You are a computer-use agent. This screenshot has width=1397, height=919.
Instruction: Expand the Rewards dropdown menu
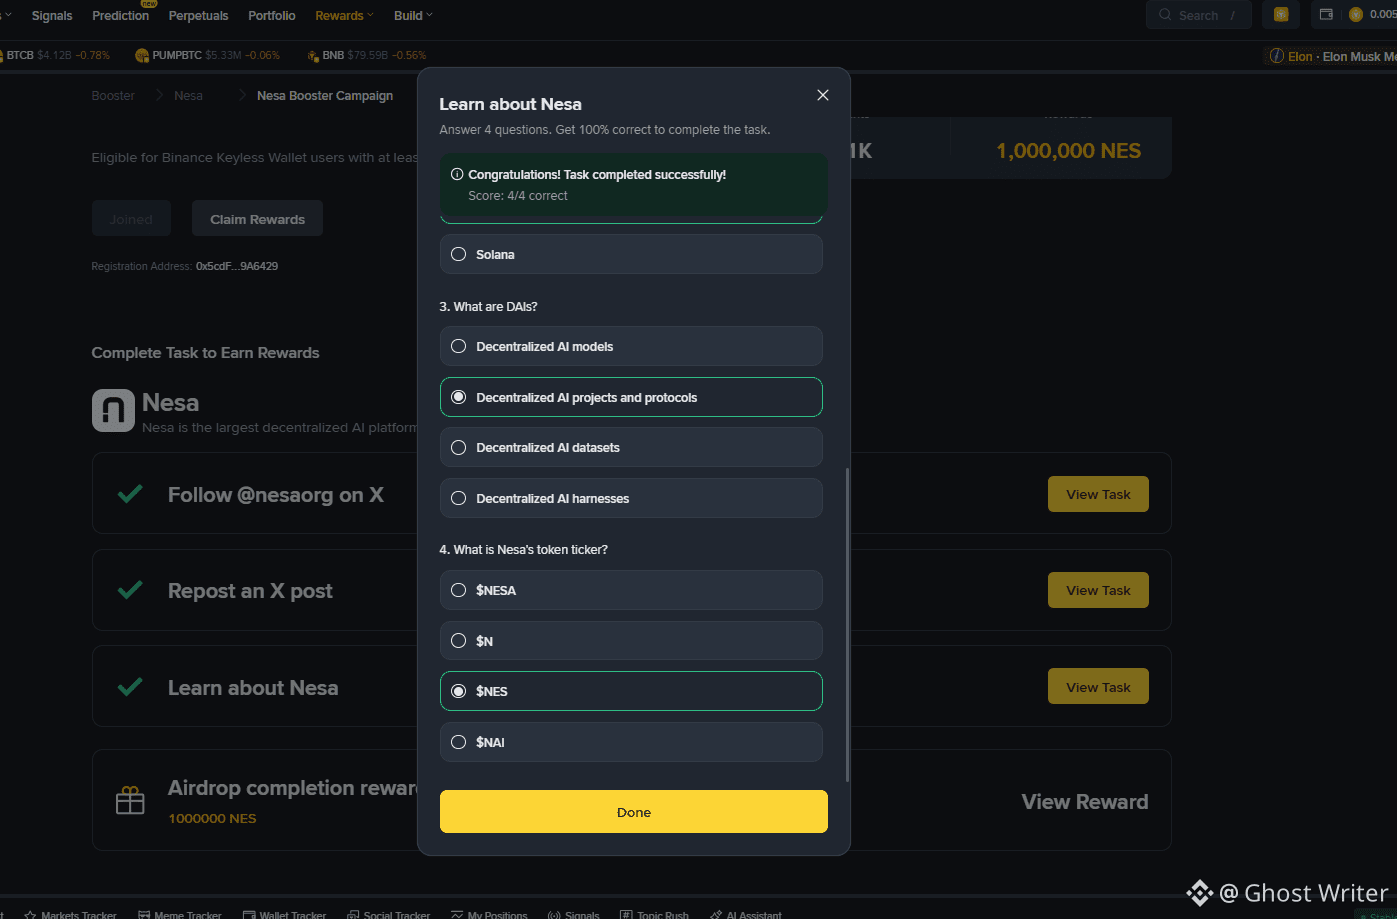click(x=344, y=15)
